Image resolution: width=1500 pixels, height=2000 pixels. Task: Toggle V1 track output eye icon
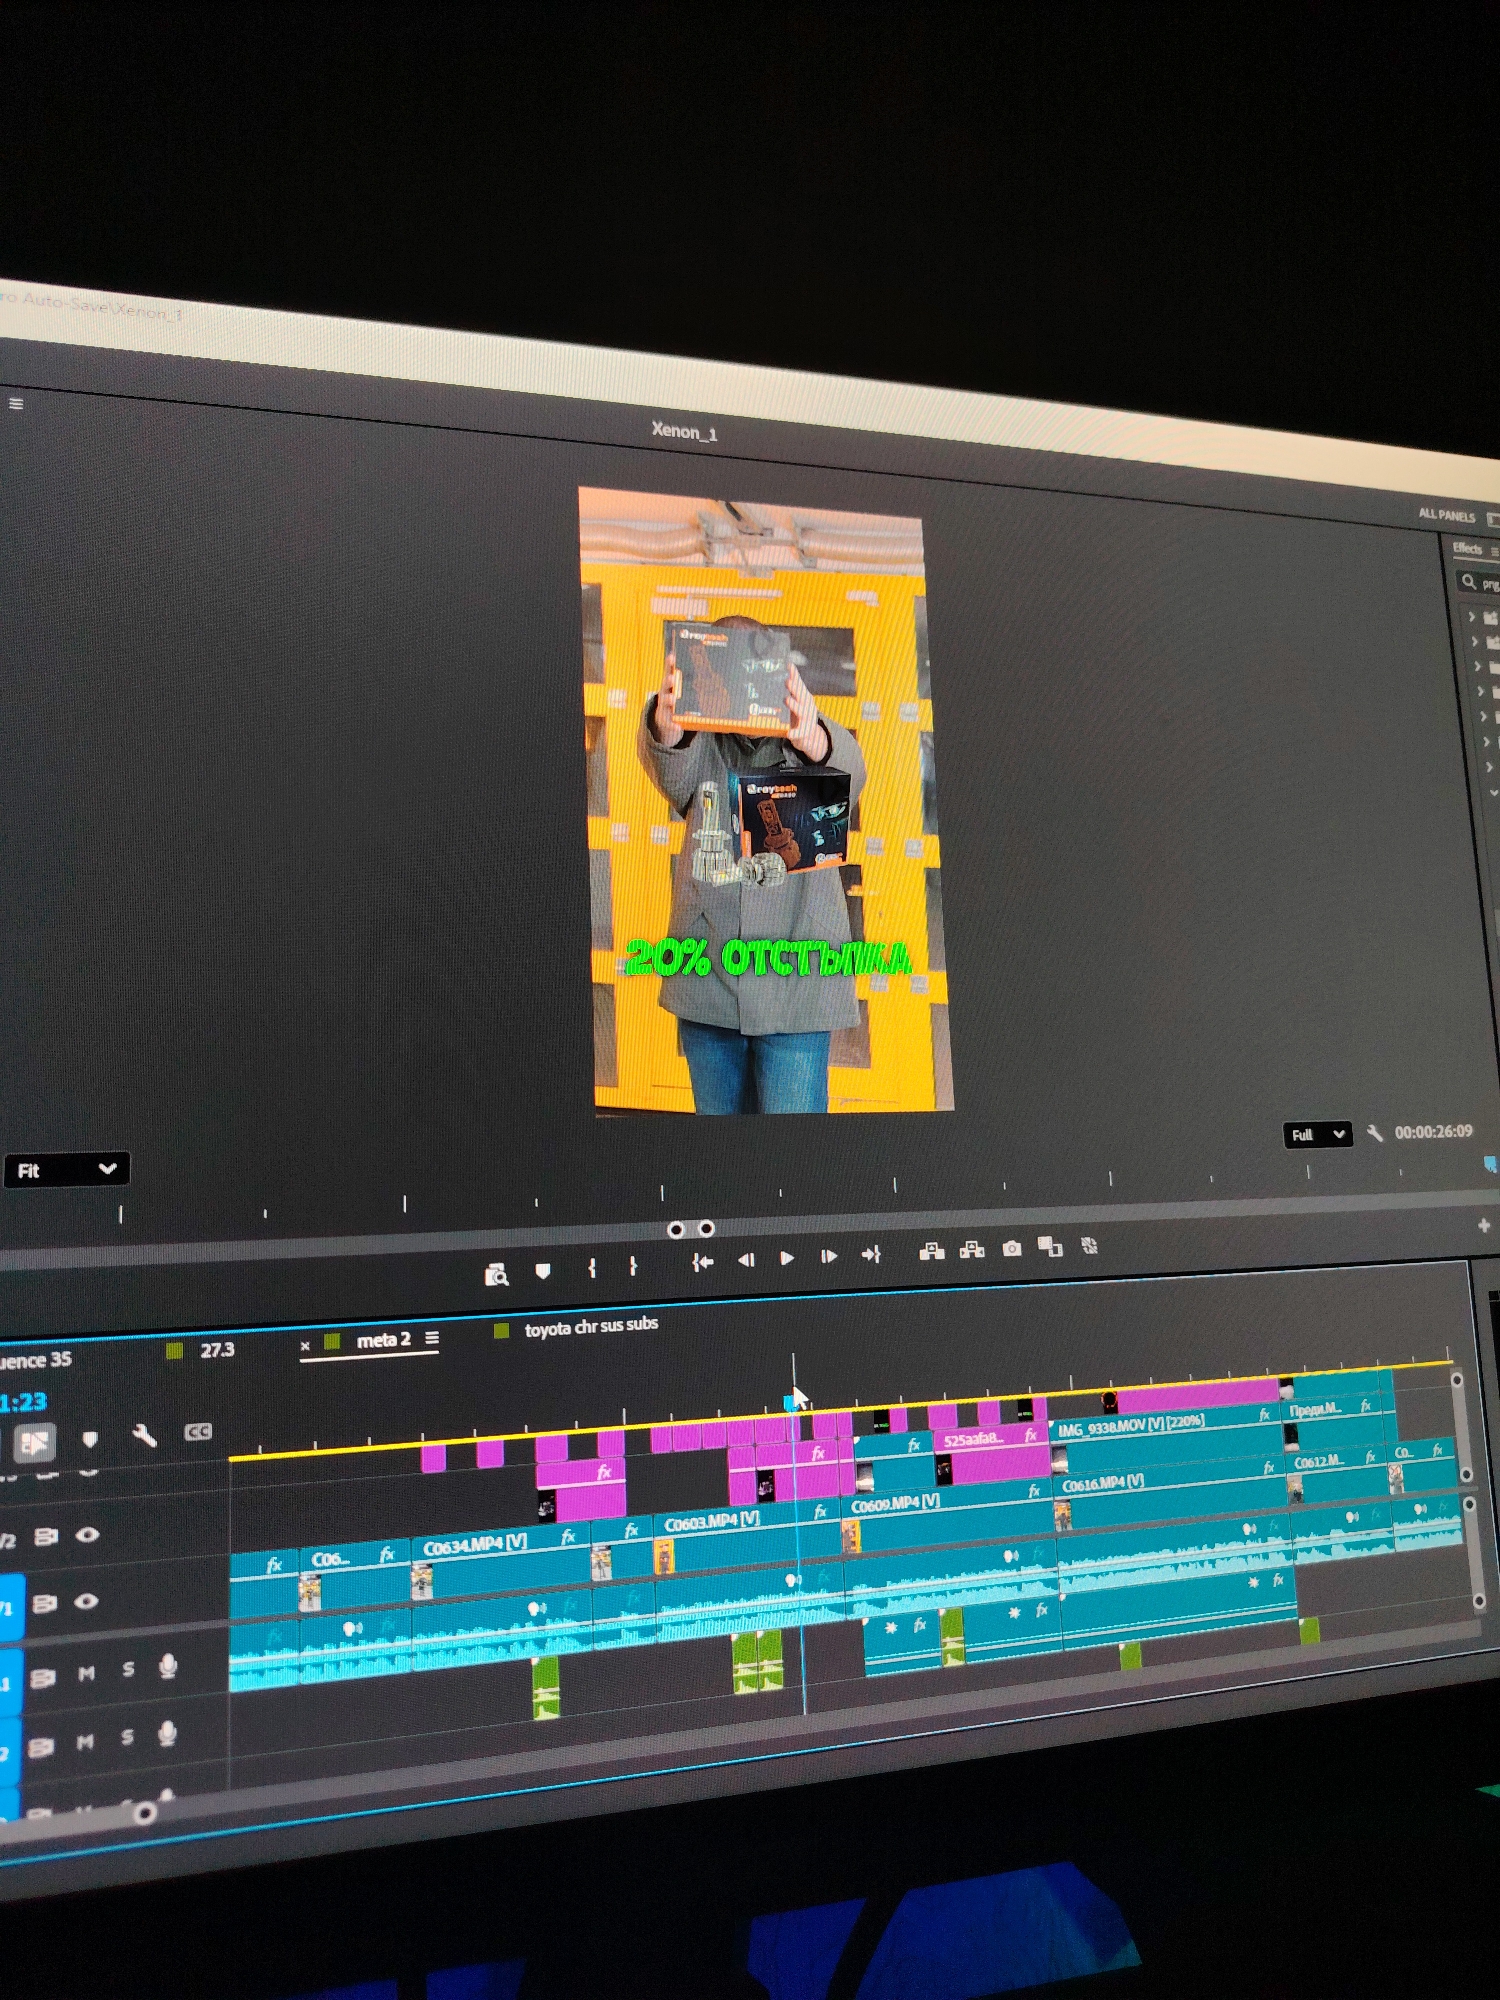[x=86, y=1601]
